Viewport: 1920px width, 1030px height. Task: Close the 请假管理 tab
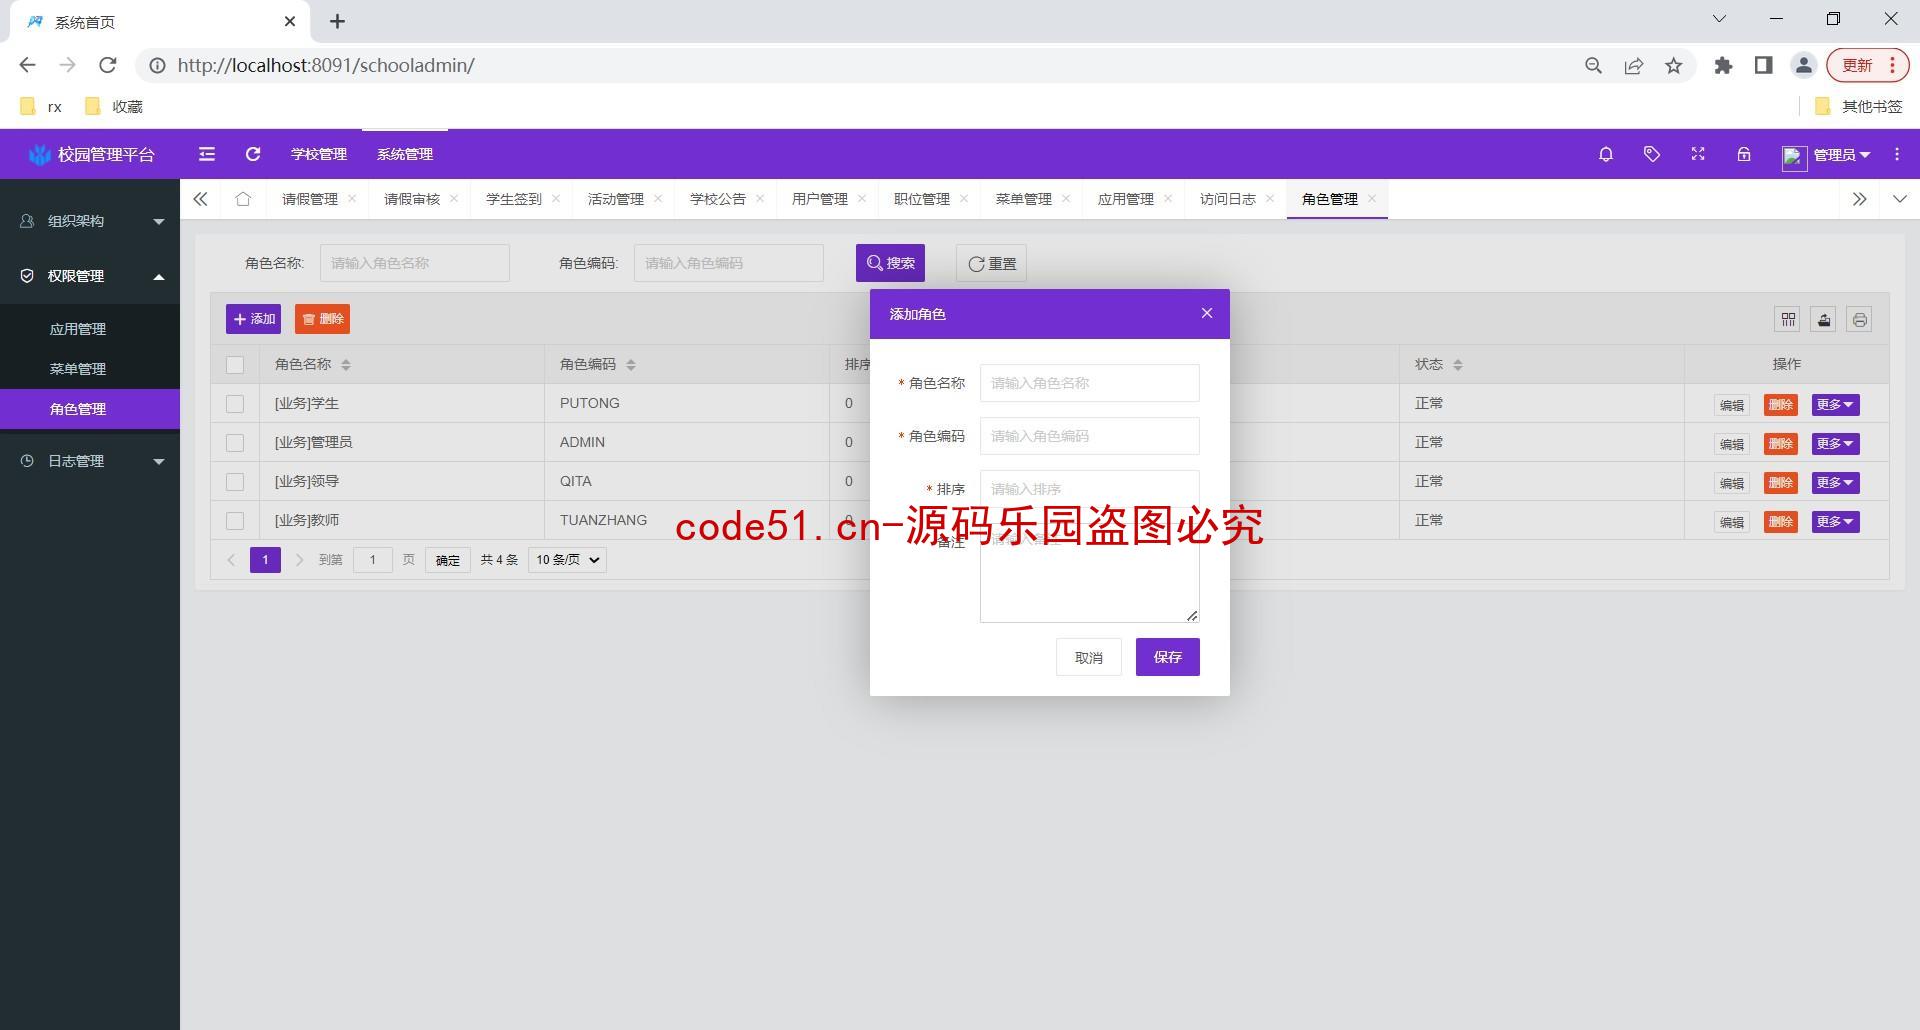pyautogui.click(x=352, y=198)
